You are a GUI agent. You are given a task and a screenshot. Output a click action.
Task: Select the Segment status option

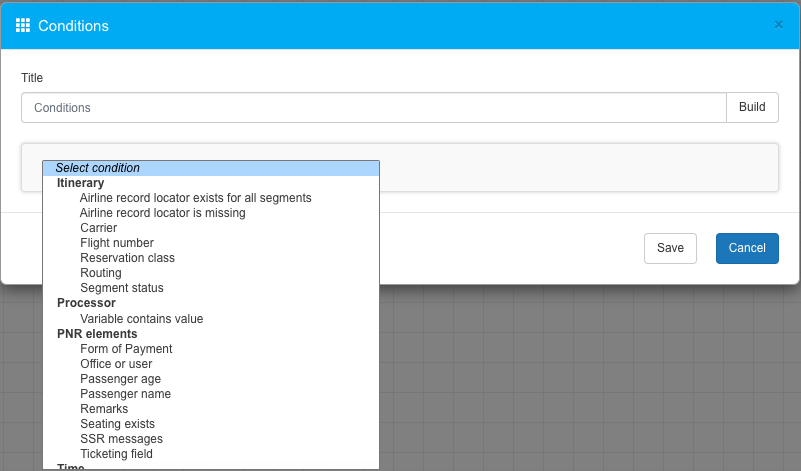[122, 288]
